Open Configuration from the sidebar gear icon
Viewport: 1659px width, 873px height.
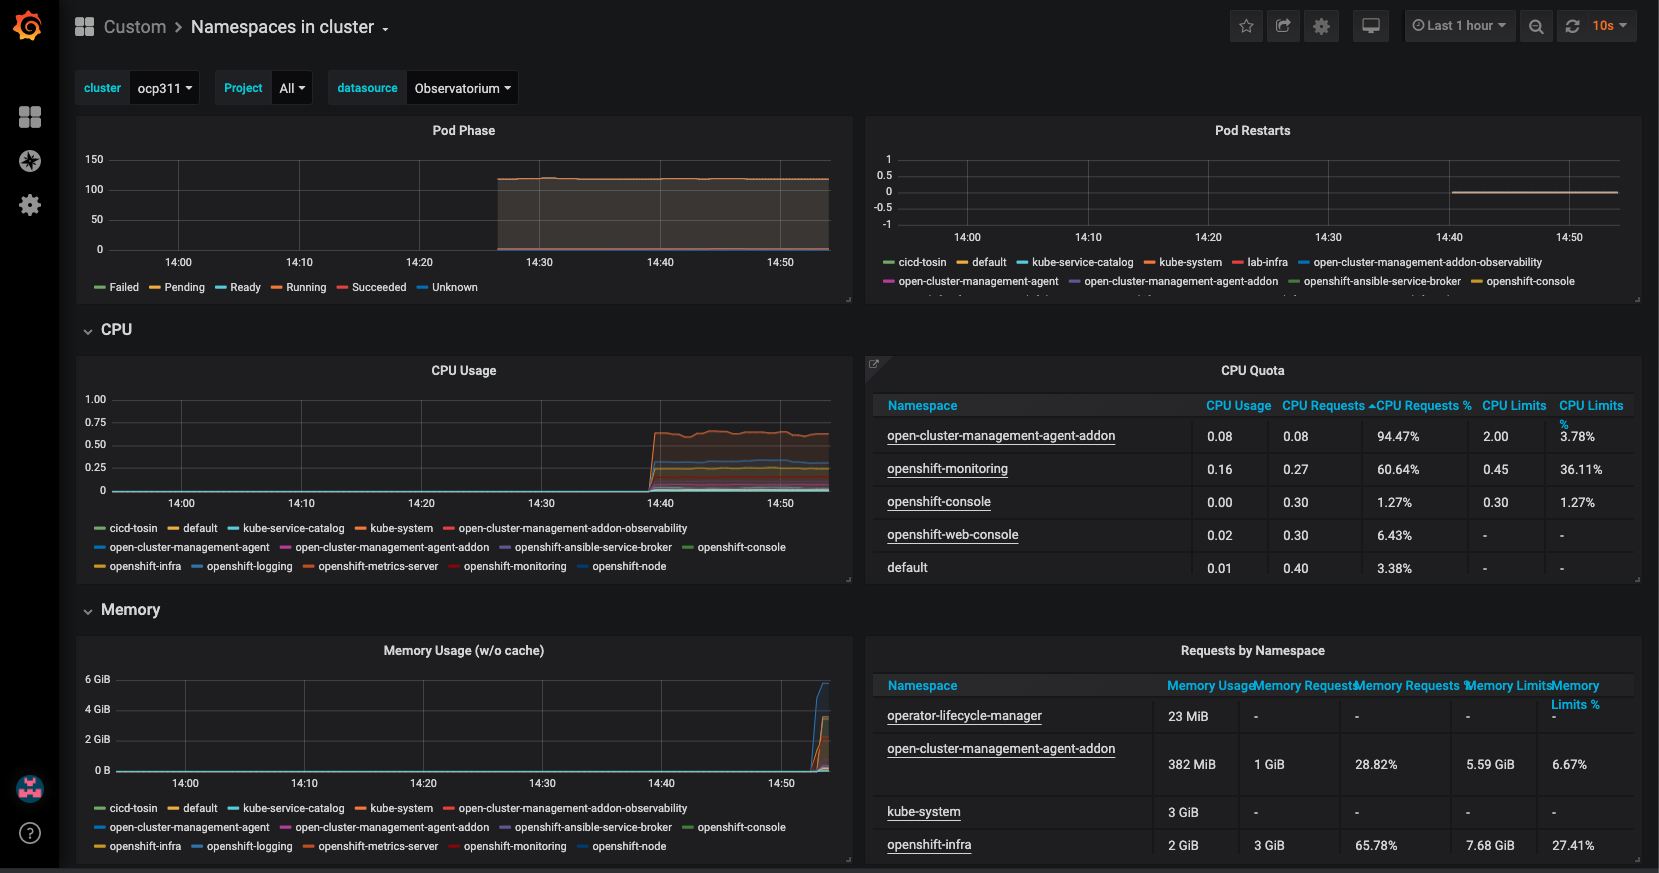(x=30, y=205)
